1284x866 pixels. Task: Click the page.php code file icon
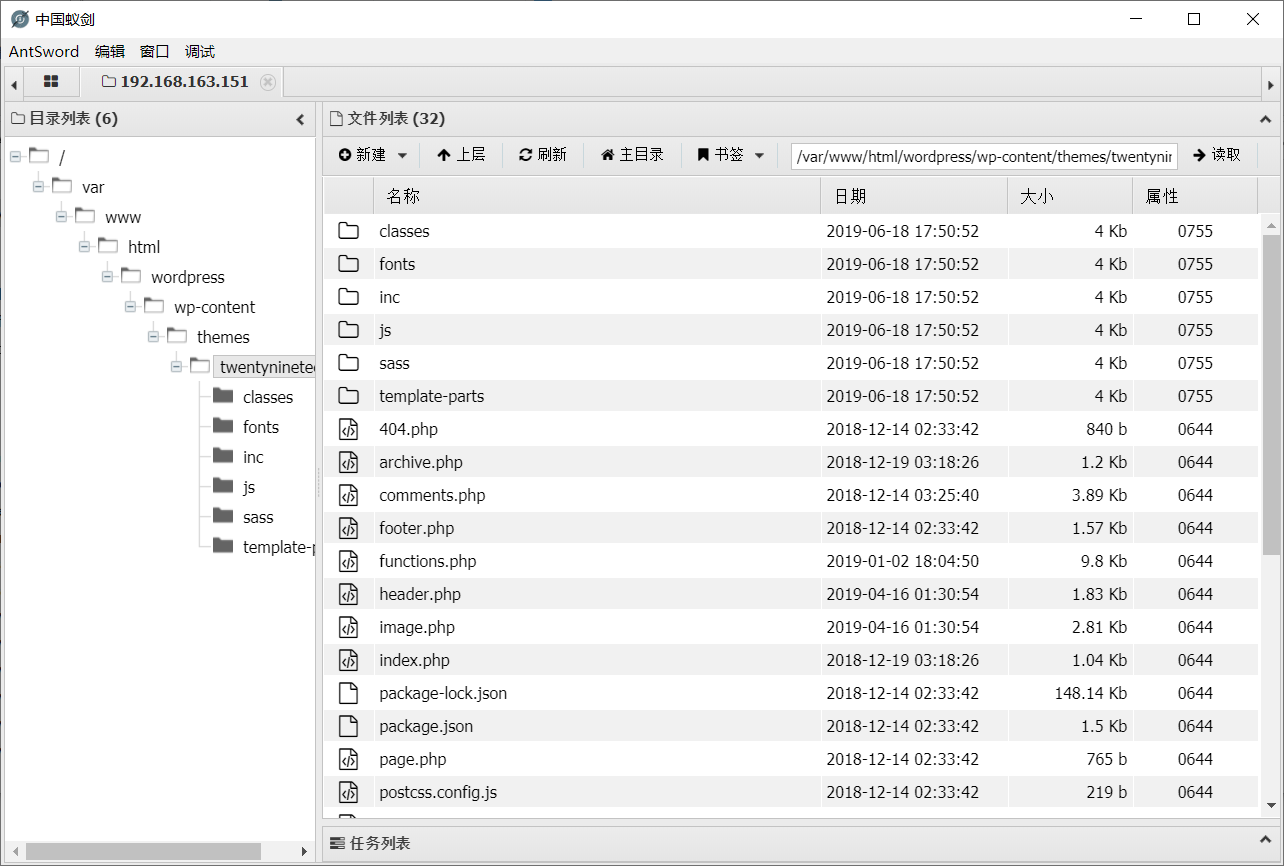click(348, 759)
